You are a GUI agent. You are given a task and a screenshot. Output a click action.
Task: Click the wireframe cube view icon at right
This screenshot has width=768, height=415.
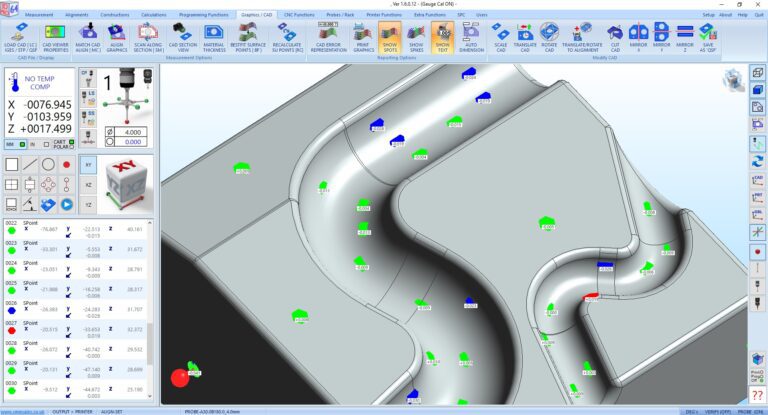[757, 73]
